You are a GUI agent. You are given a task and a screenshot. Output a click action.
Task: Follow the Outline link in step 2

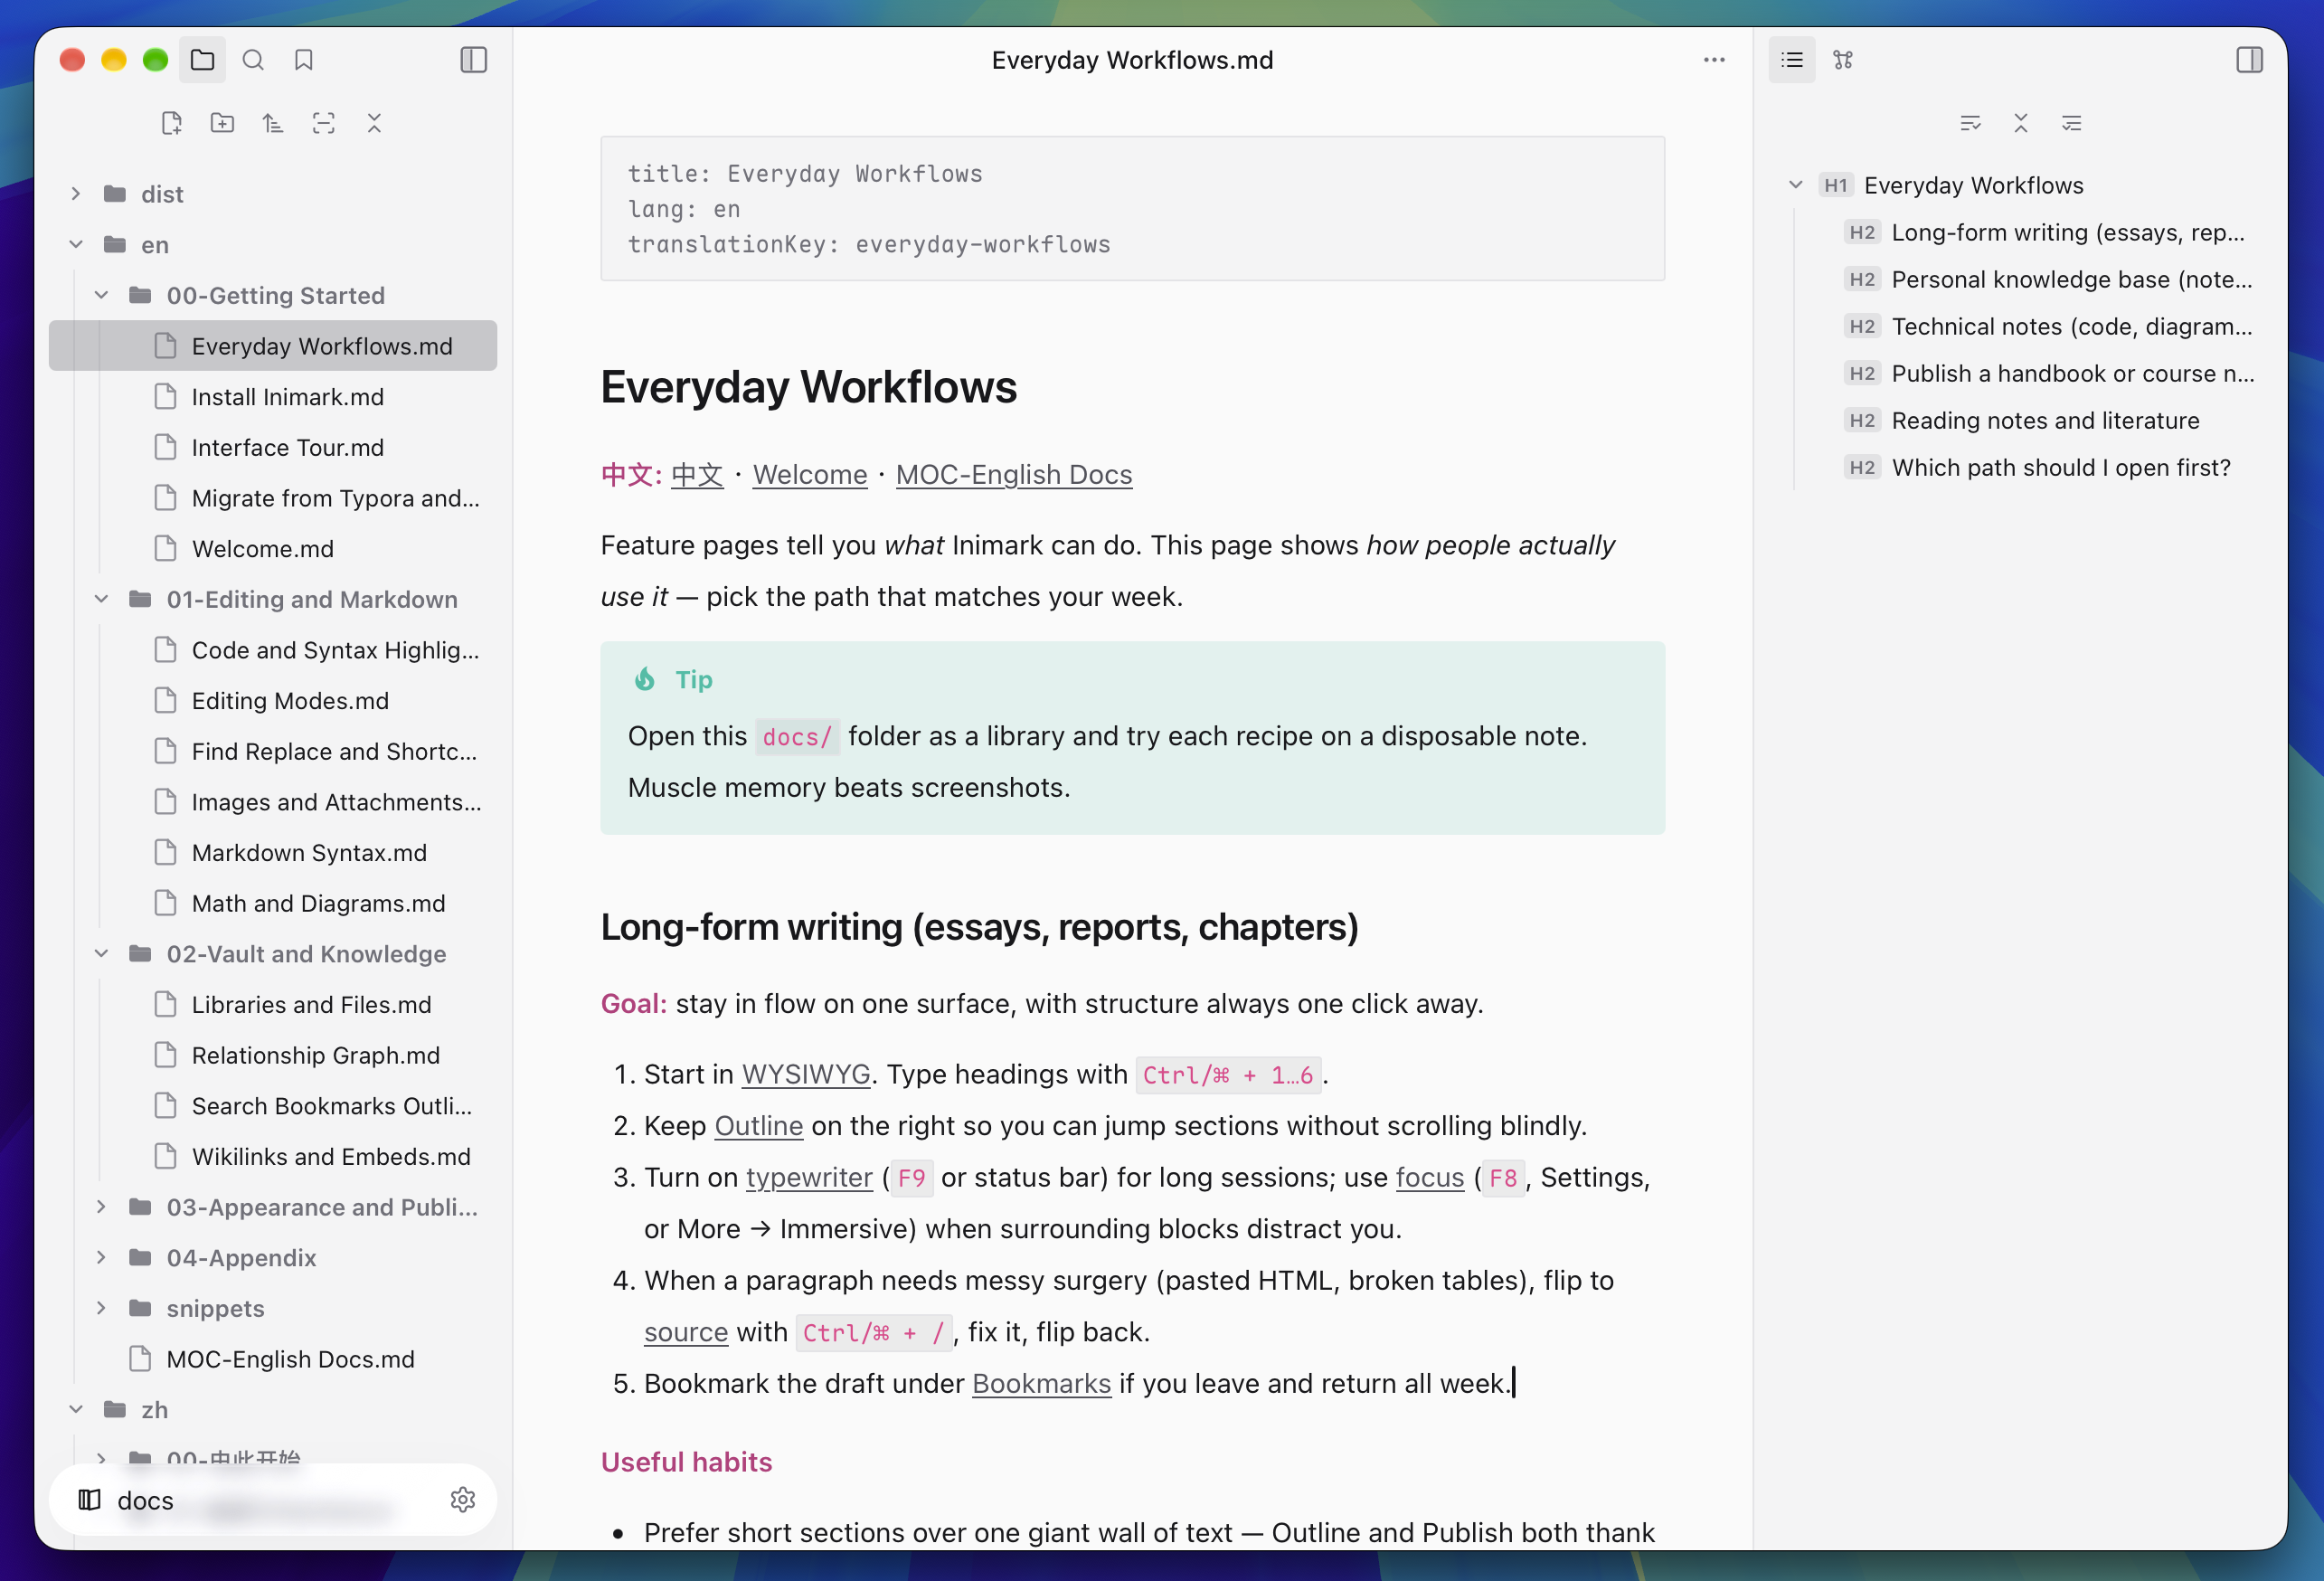759,1126
